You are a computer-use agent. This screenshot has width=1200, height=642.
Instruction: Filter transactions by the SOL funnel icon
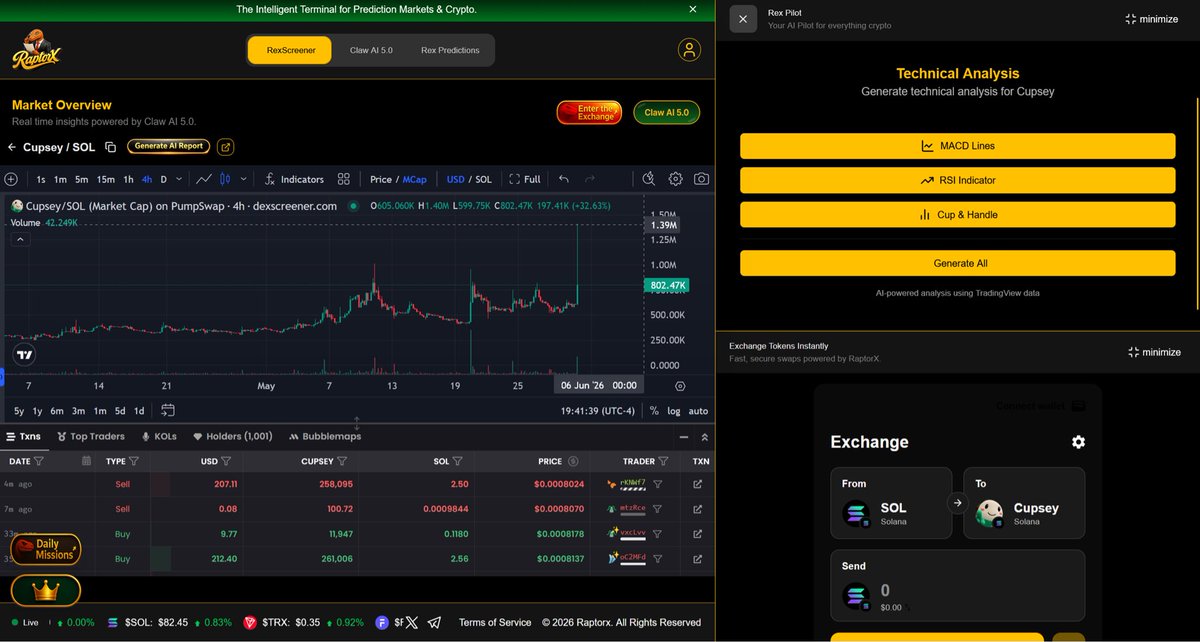click(x=457, y=461)
